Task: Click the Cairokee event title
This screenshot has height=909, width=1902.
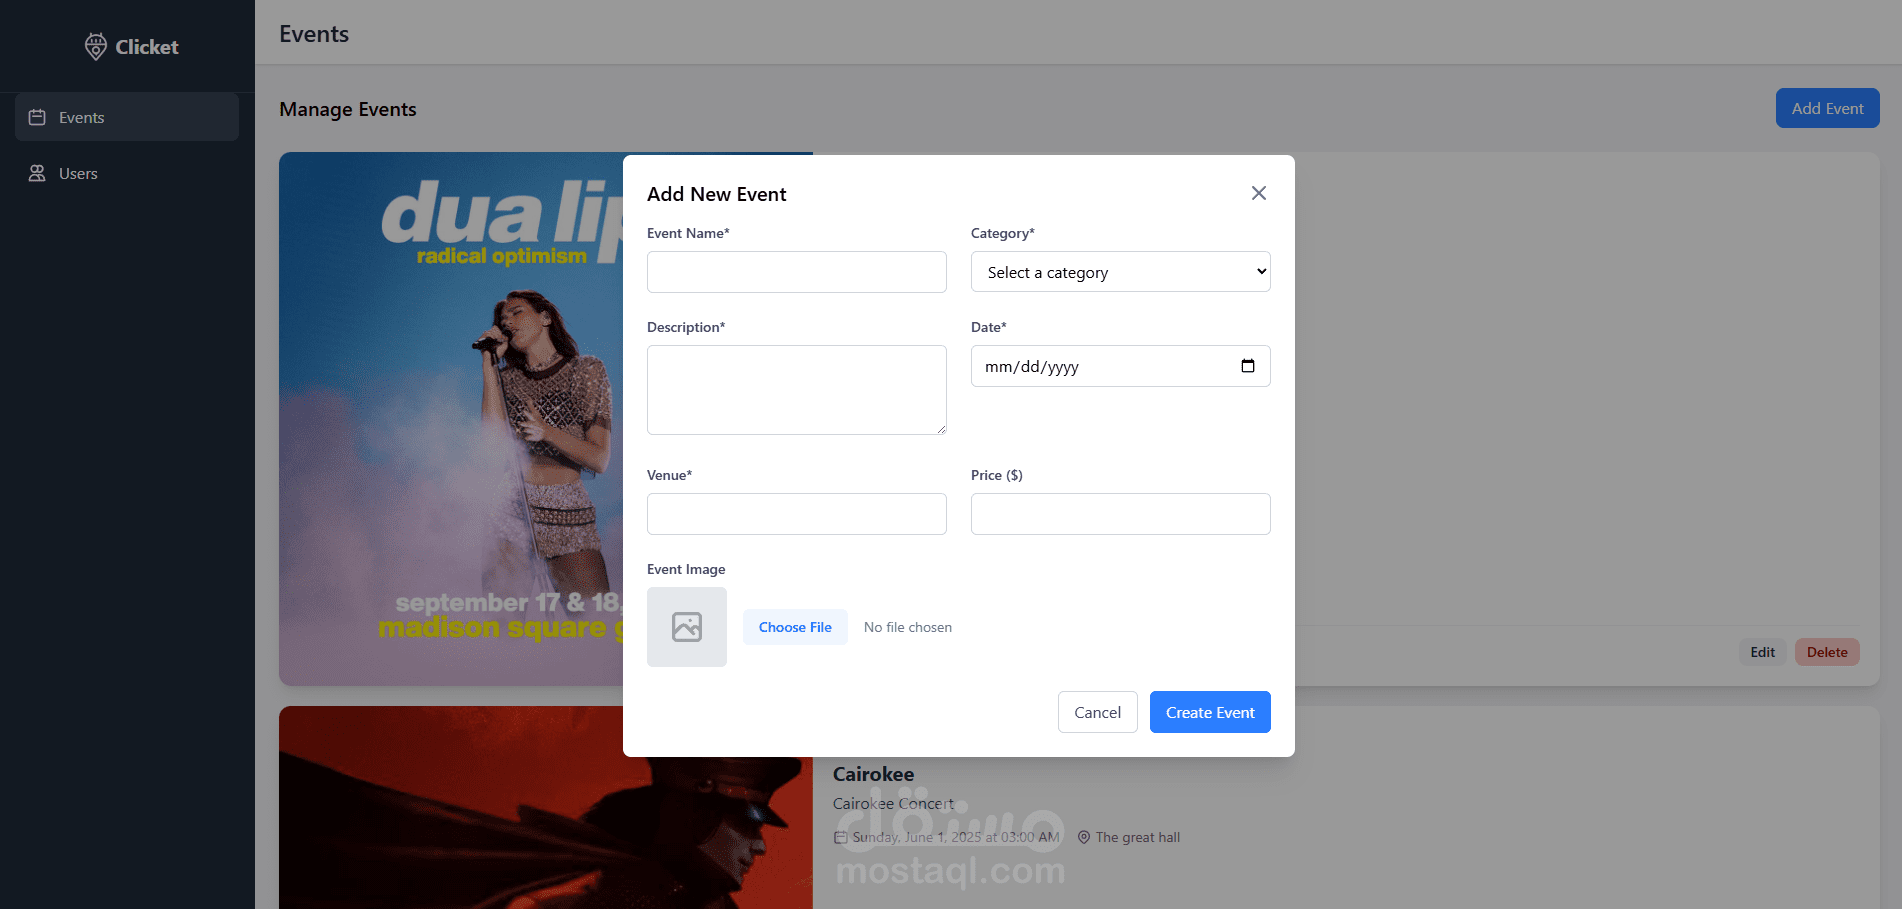Action: [873, 774]
